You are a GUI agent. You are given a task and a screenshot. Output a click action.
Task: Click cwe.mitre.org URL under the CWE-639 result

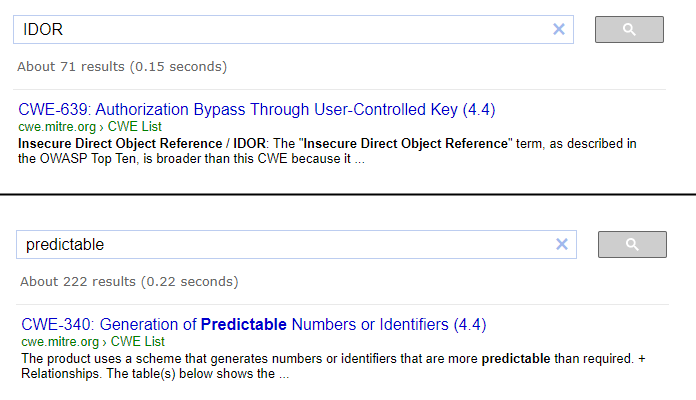(57, 127)
